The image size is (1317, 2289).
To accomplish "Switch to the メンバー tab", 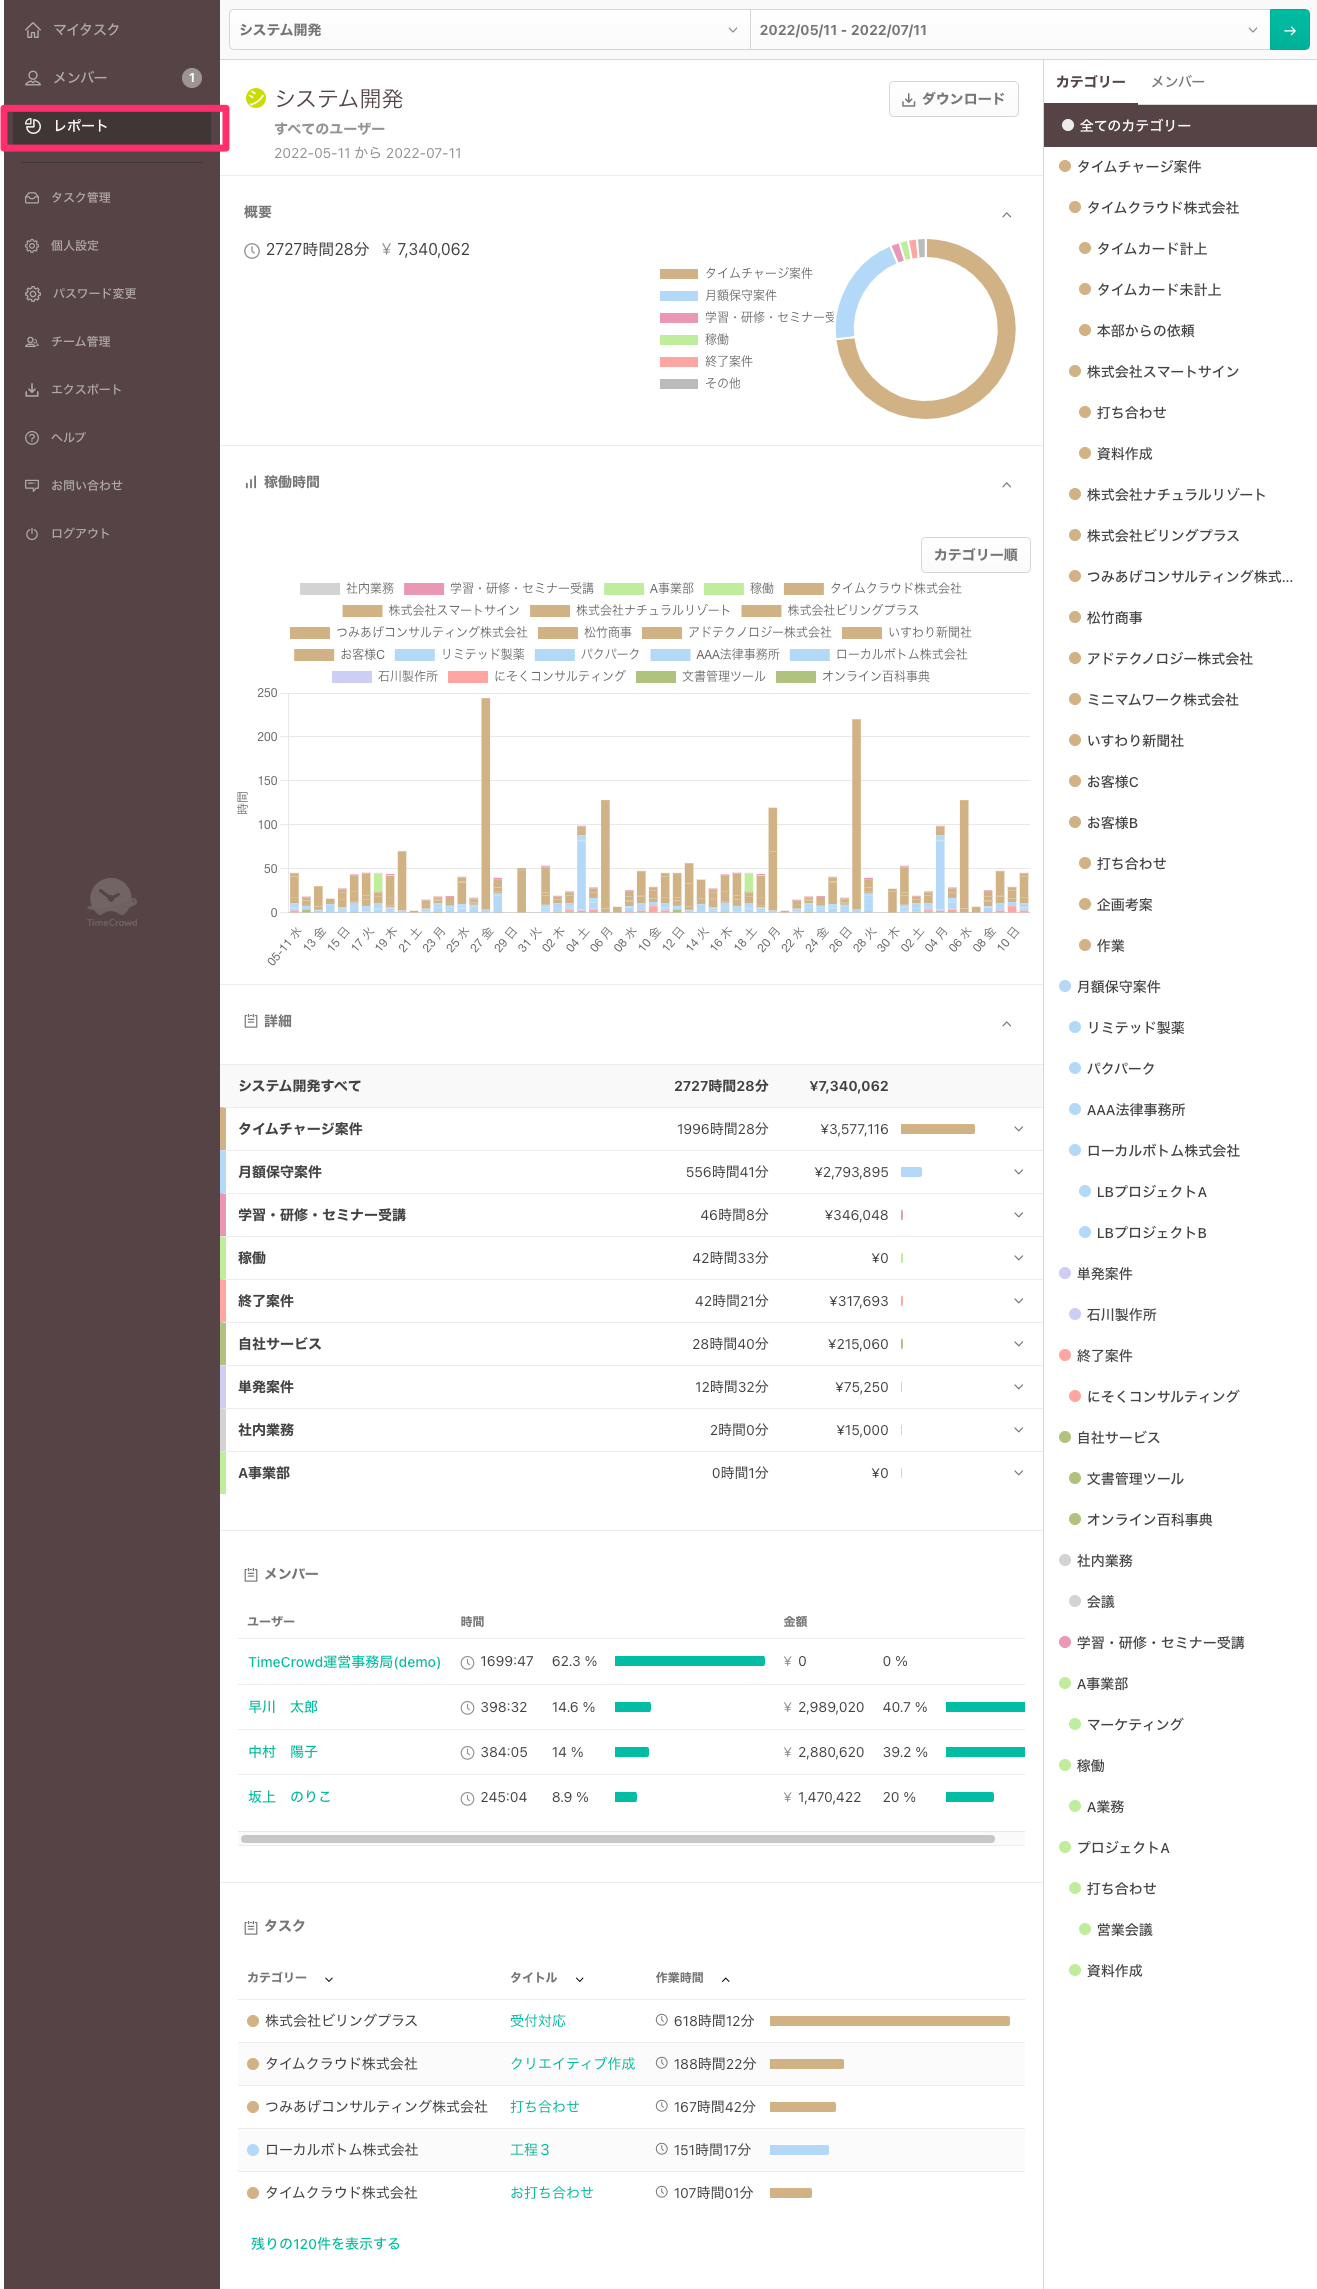I will tap(1177, 82).
